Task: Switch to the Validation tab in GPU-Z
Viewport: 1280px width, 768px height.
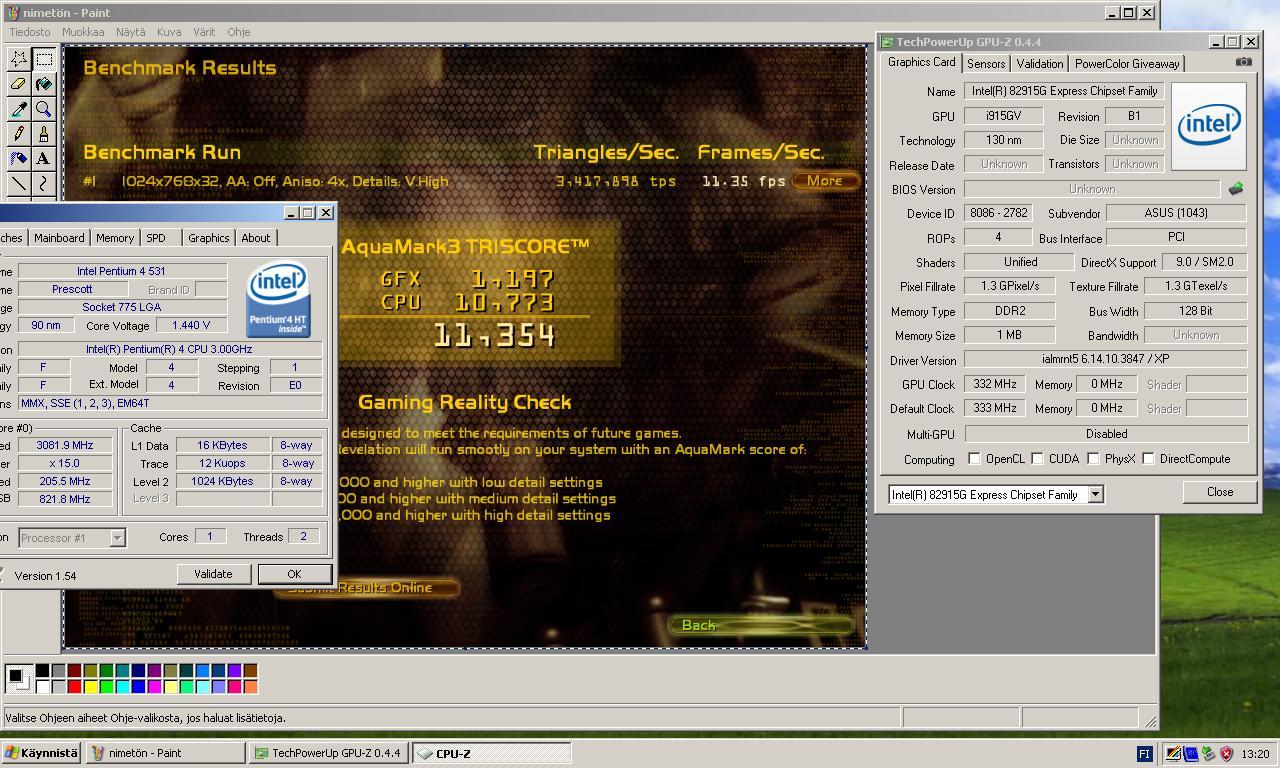Action: pos(1040,64)
